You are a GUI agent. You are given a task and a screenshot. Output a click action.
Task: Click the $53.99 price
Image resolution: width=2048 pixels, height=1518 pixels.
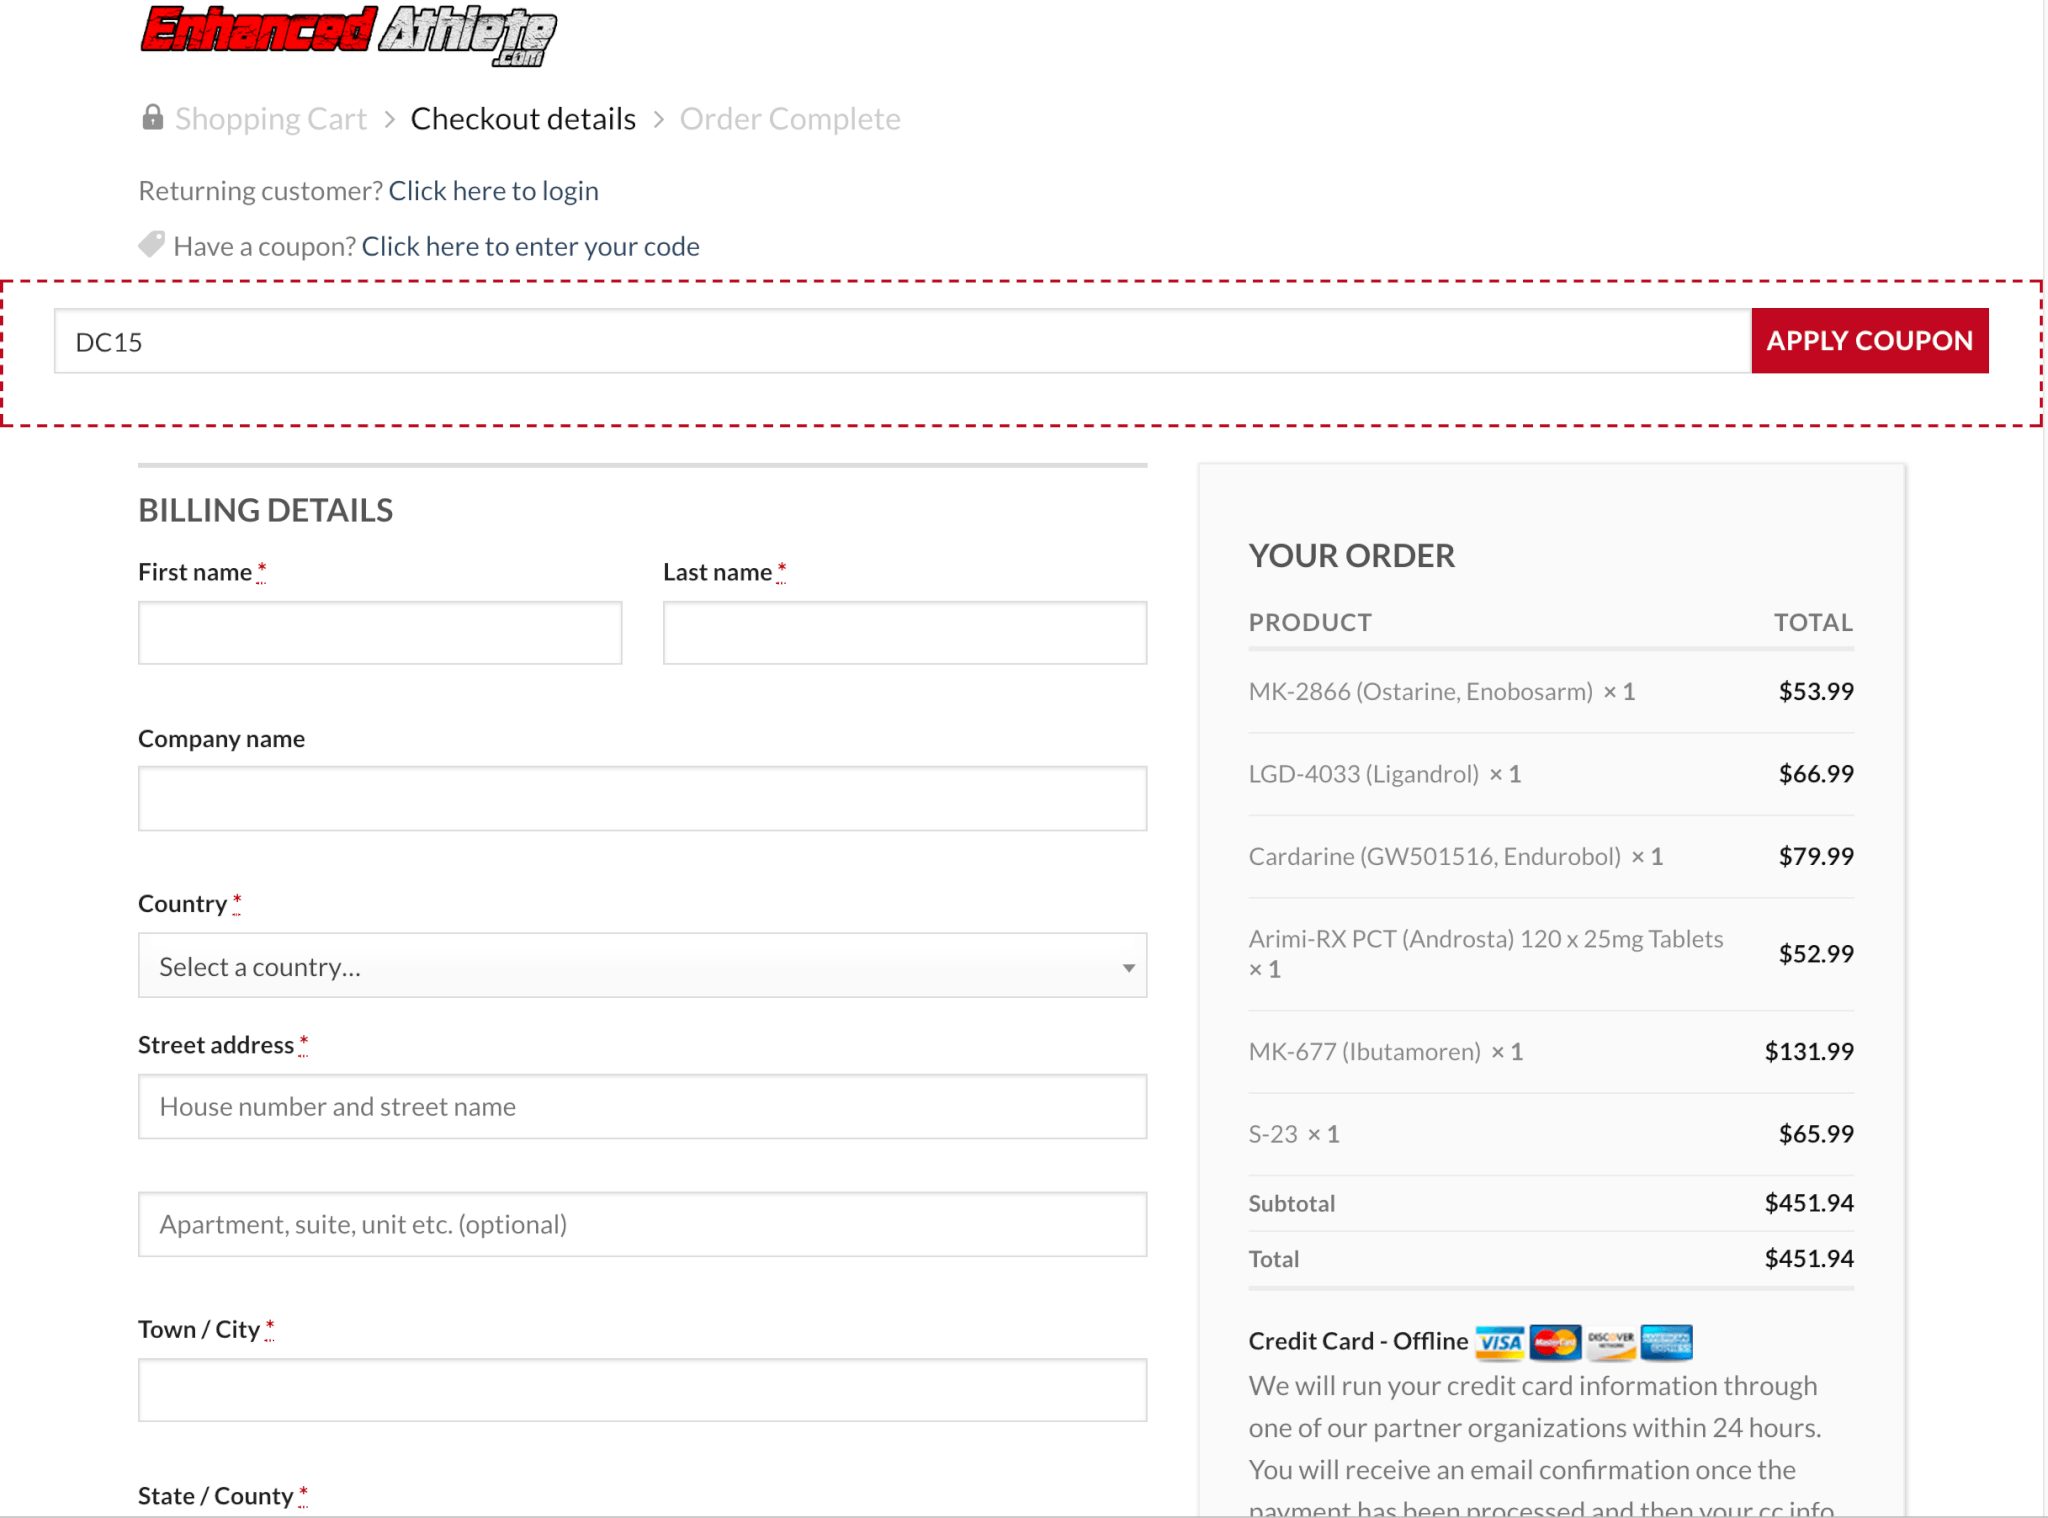(1816, 691)
